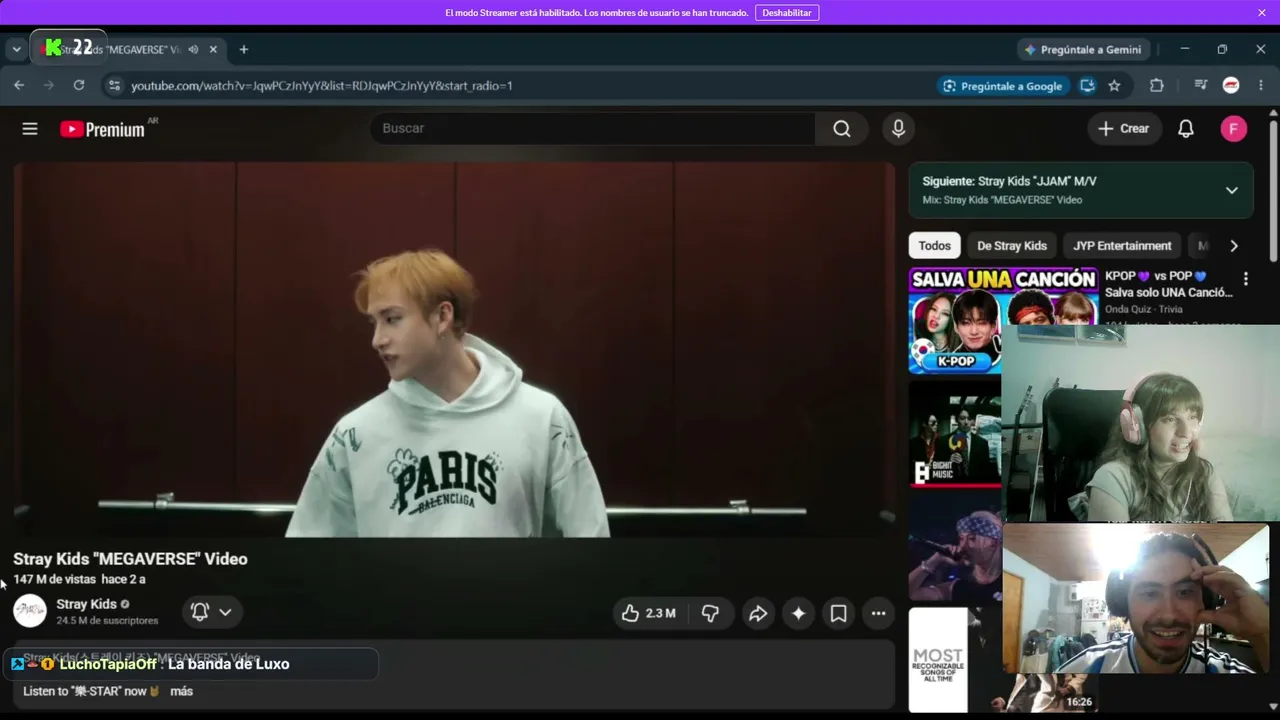Close the Stray Kids MEGAVERSE tab

click(x=213, y=49)
